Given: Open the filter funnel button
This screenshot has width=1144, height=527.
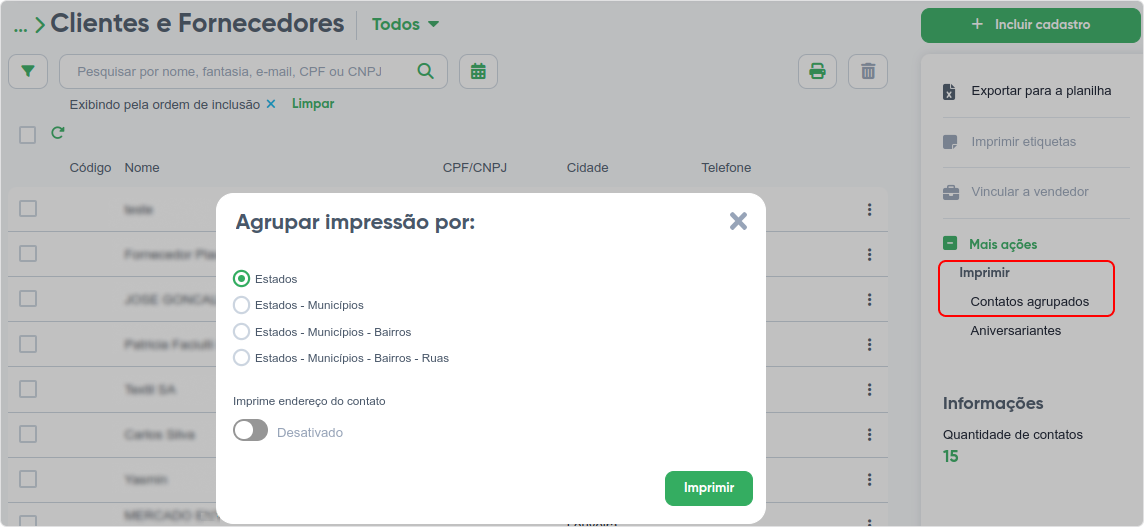Looking at the screenshot, I should point(28,72).
